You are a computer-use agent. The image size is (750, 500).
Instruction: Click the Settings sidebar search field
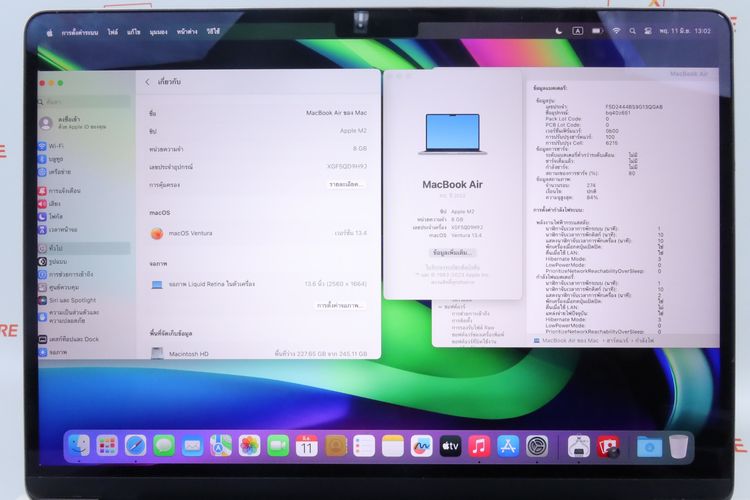tap(84, 101)
